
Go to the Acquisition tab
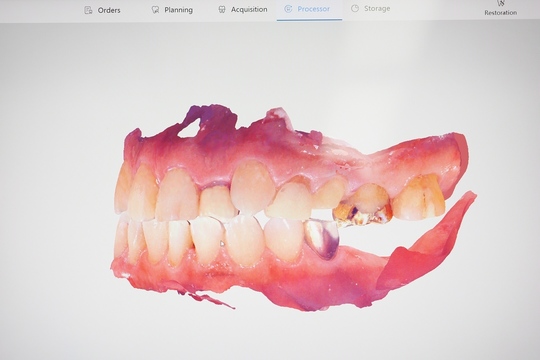pos(249,9)
